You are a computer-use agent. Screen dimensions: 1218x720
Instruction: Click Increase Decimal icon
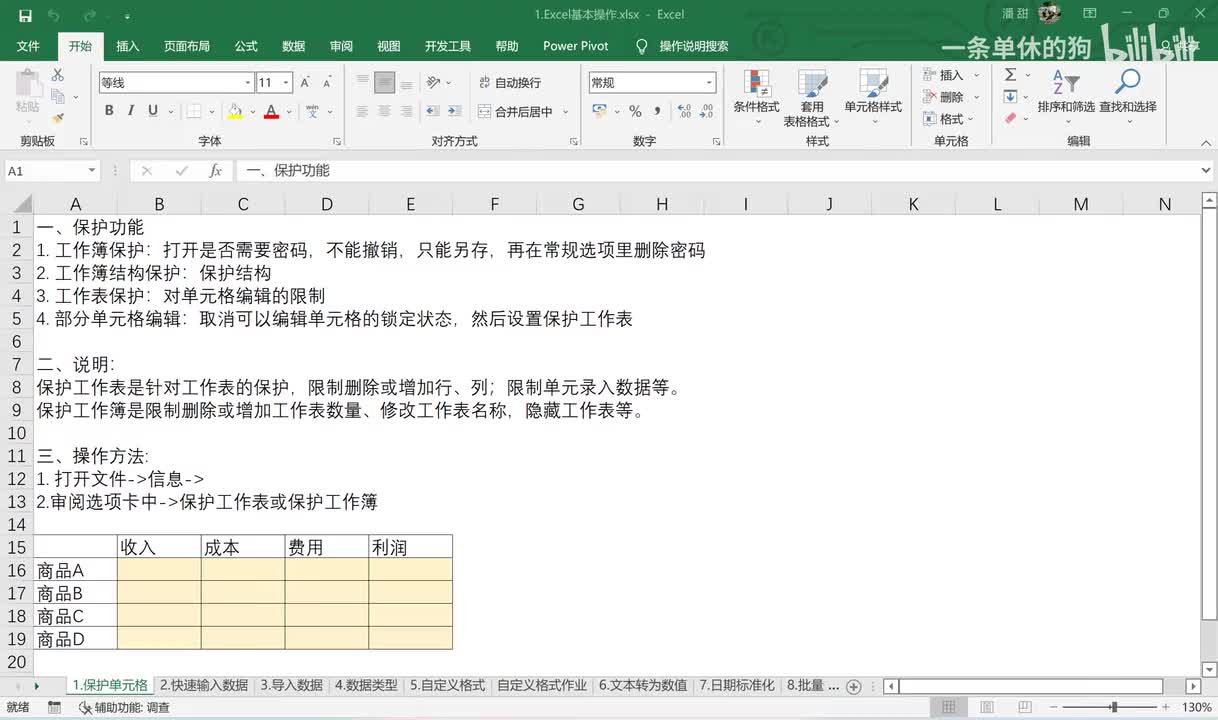pos(685,111)
